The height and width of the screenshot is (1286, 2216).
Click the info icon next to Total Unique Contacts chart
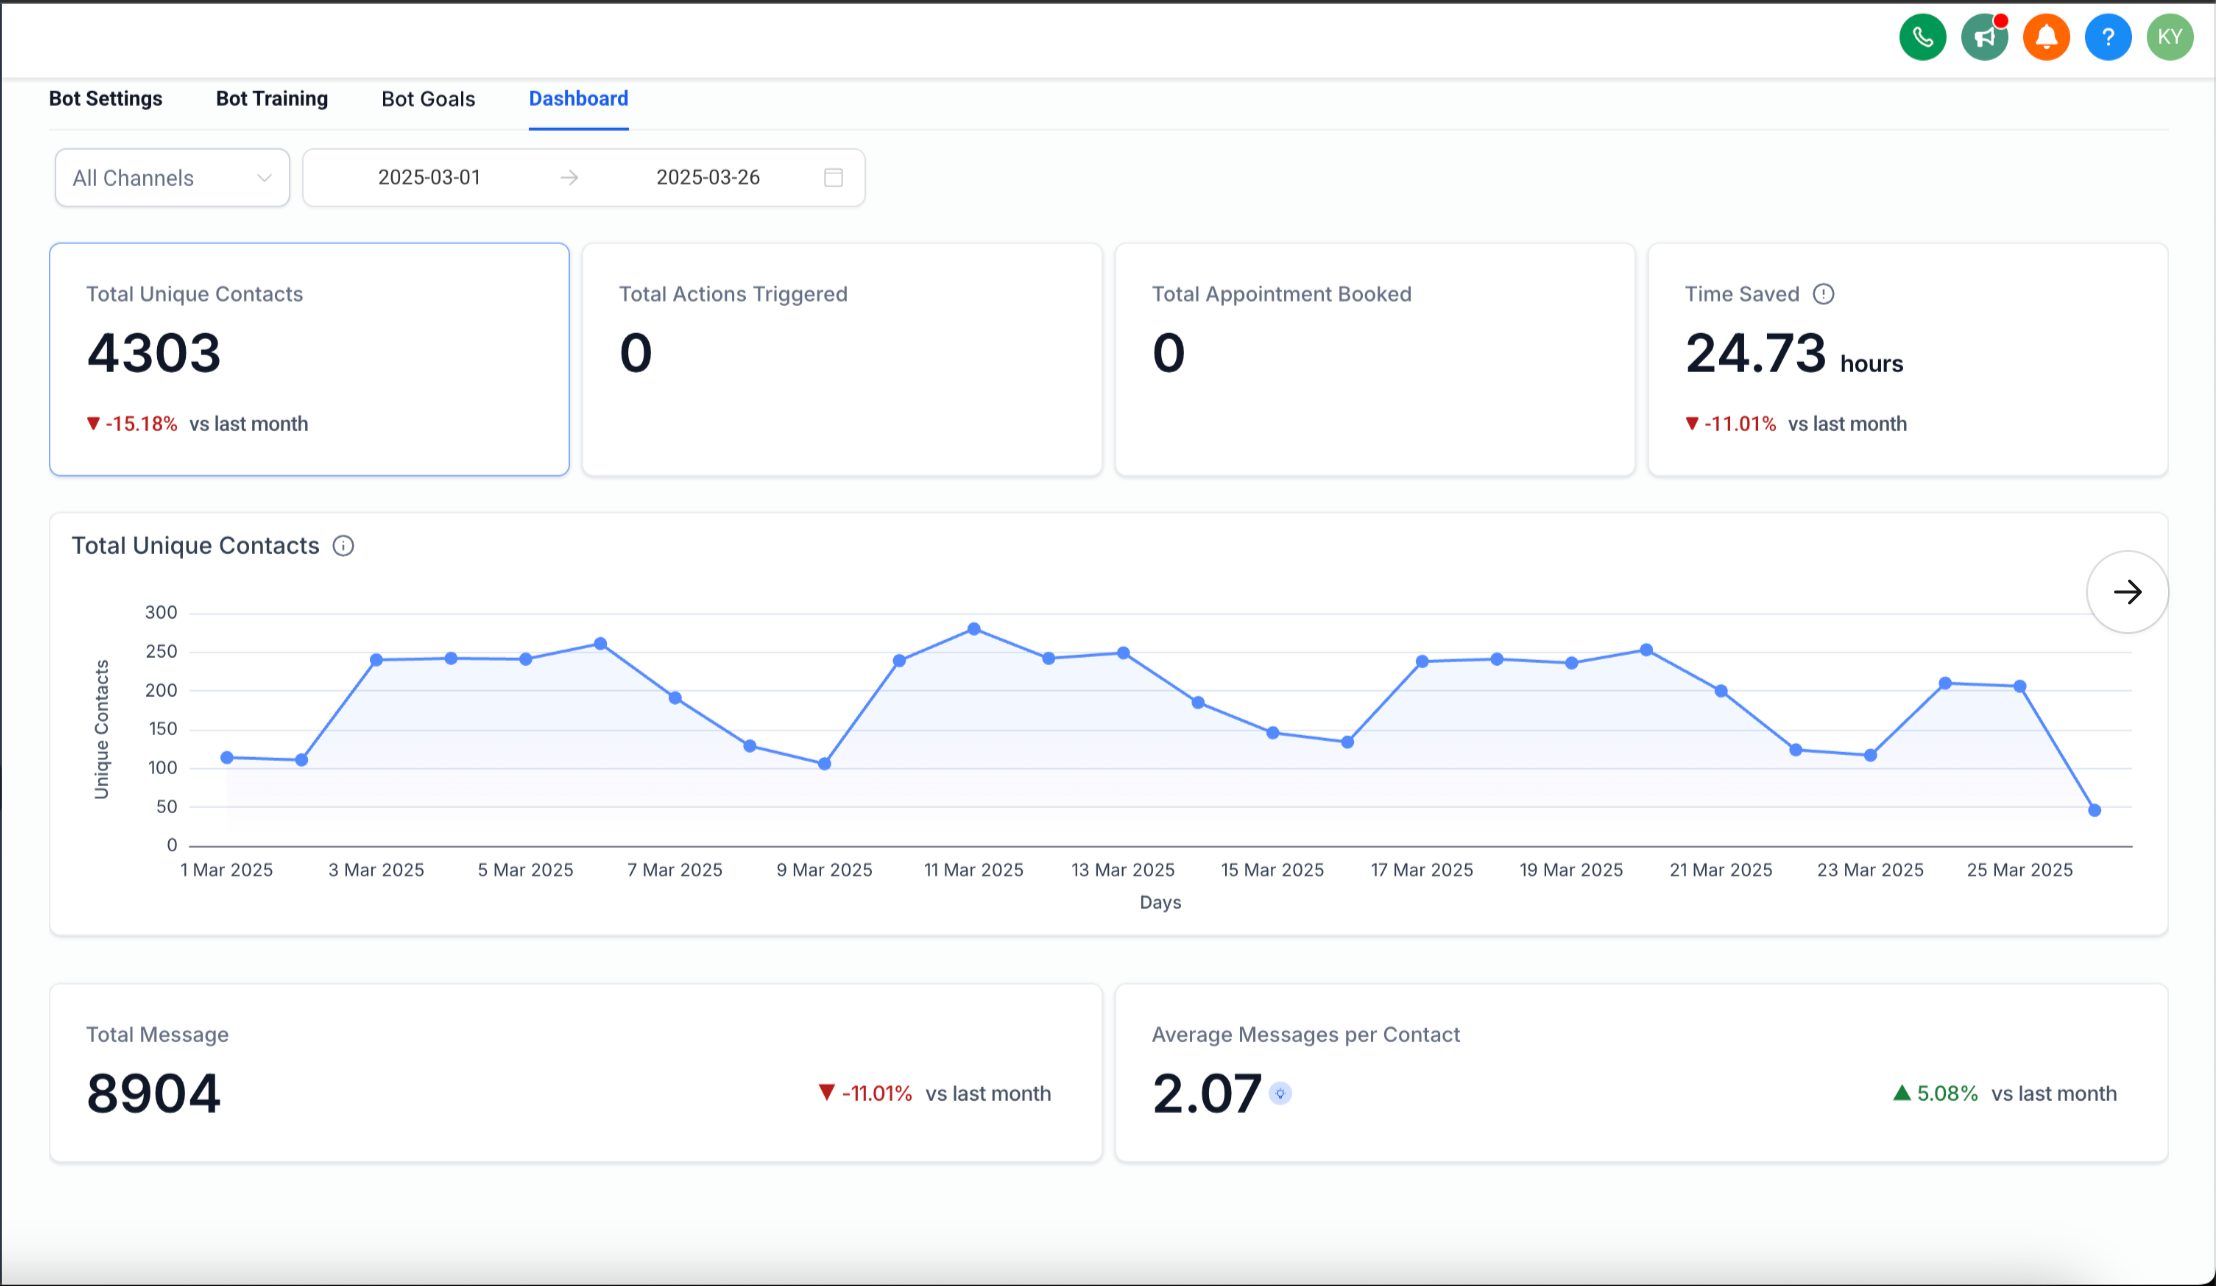pyautogui.click(x=344, y=545)
